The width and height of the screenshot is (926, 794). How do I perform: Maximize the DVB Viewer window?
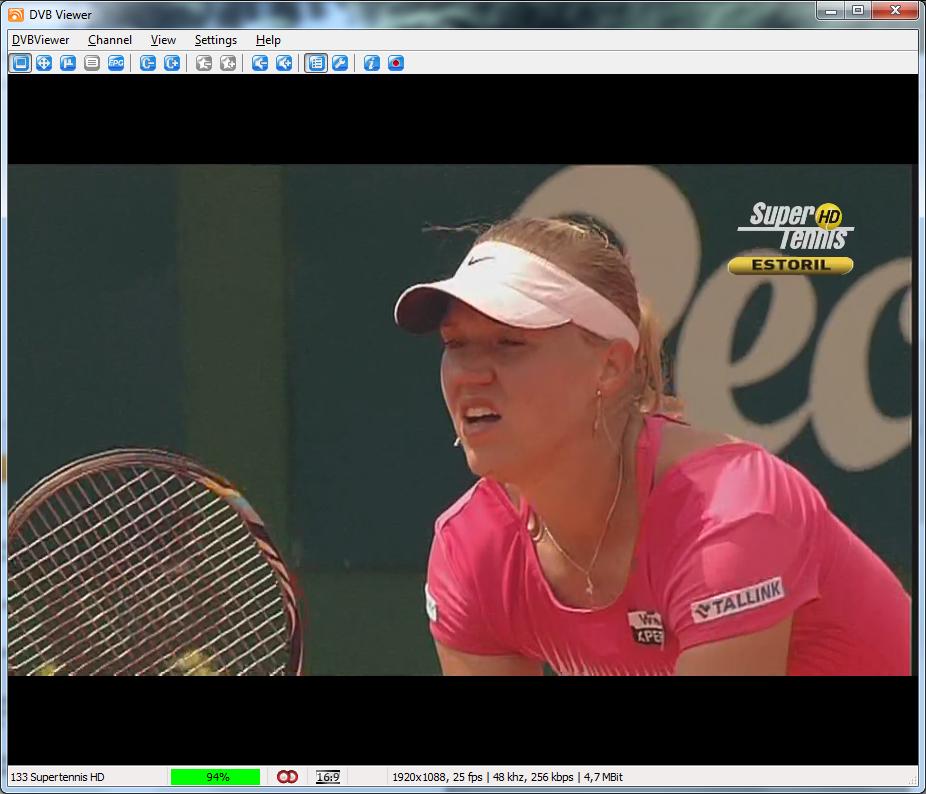pos(858,11)
